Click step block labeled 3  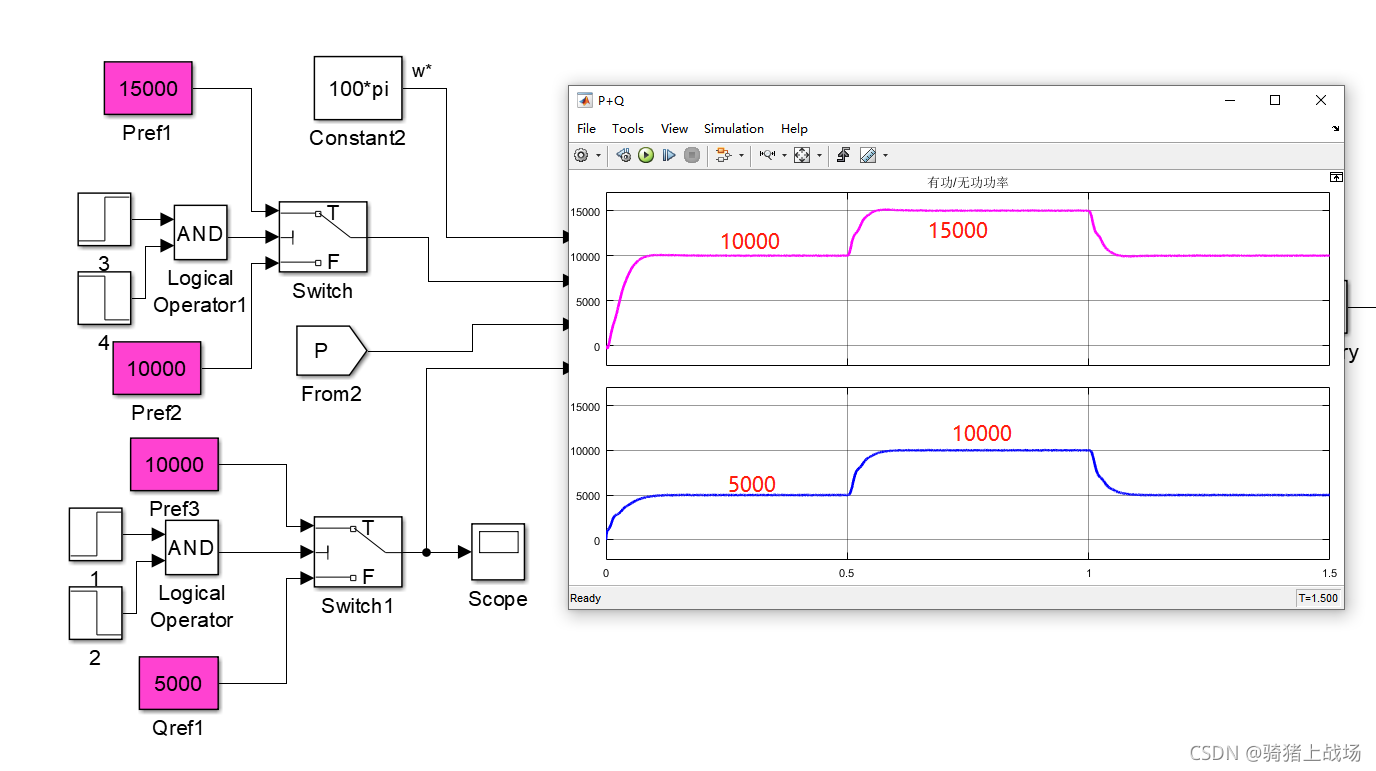click(x=104, y=219)
